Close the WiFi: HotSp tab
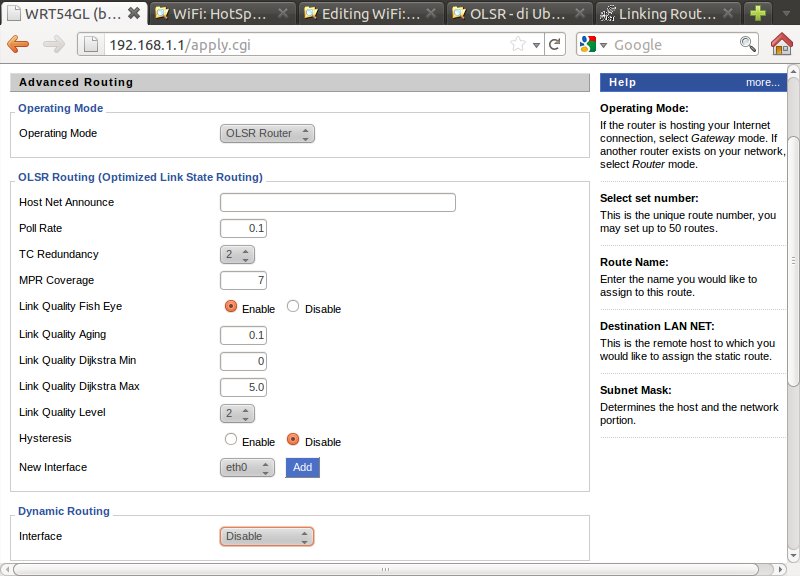 [x=283, y=13]
